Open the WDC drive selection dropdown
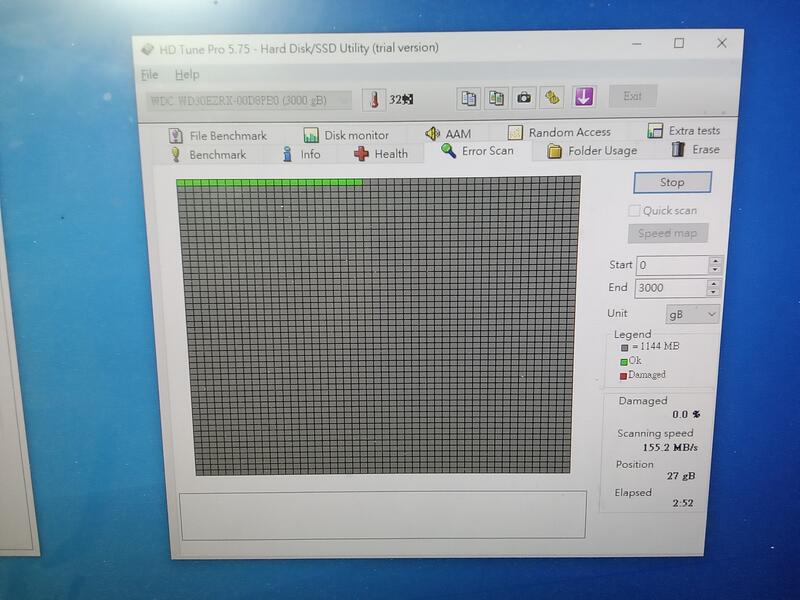This screenshot has width=800, height=600. pos(250,100)
